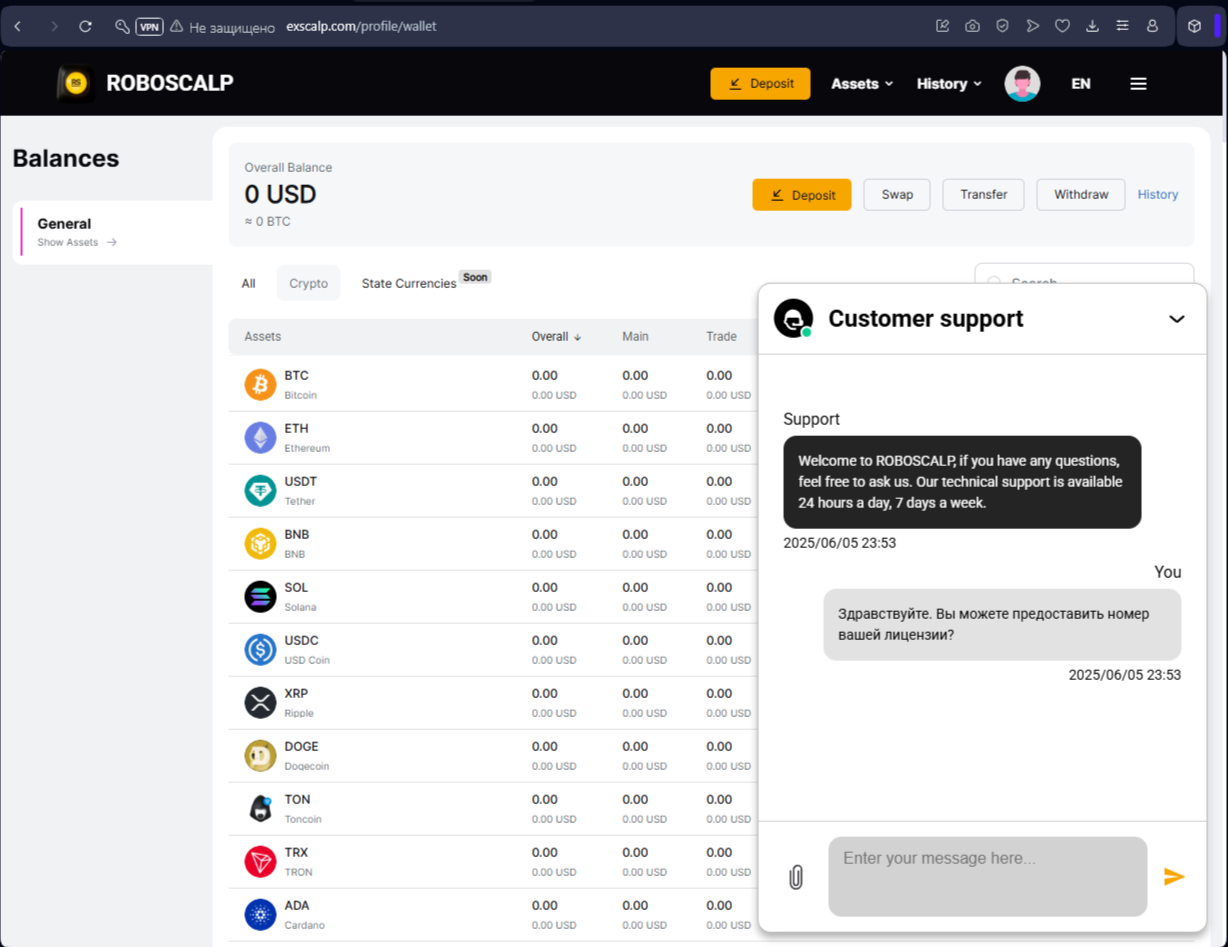Click the Deposit button in top header
Image resolution: width=1228 pixels, height=947 pixels.
760,84
